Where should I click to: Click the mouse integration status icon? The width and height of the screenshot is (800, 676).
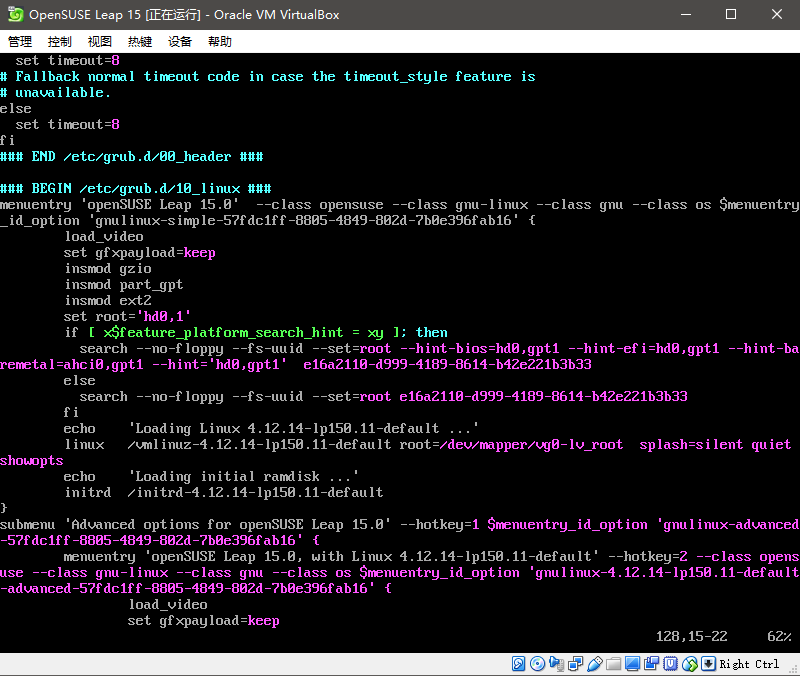pos(689,663)
